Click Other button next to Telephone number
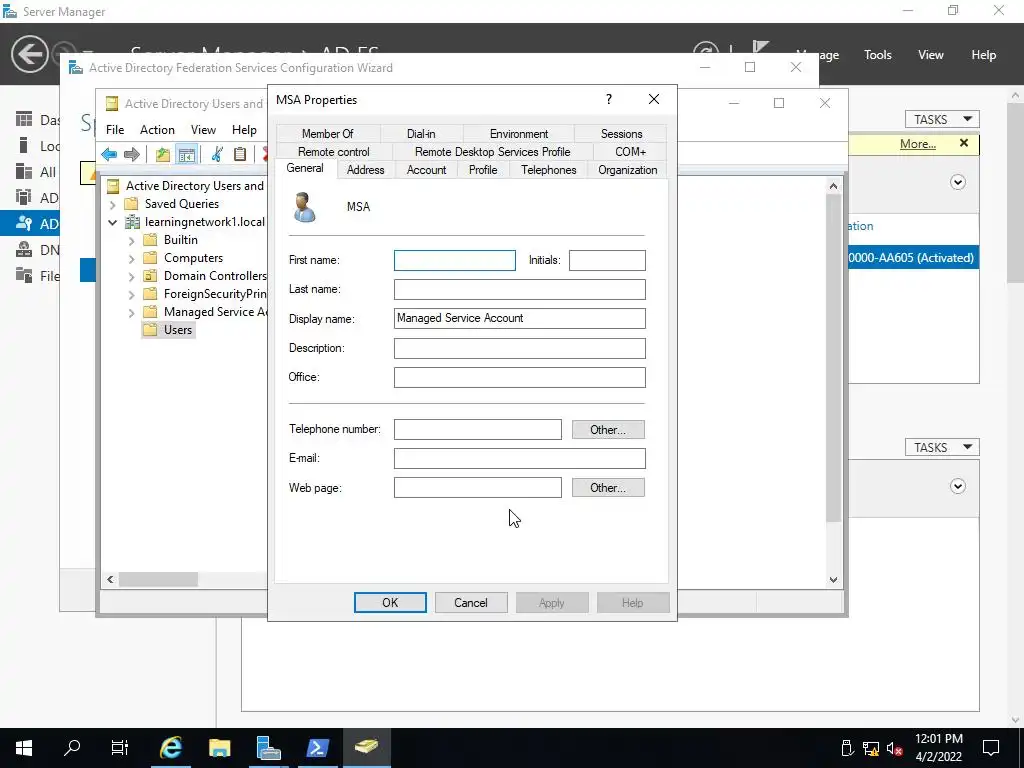Screen dimensions: 1024x768 click(608, 430)
